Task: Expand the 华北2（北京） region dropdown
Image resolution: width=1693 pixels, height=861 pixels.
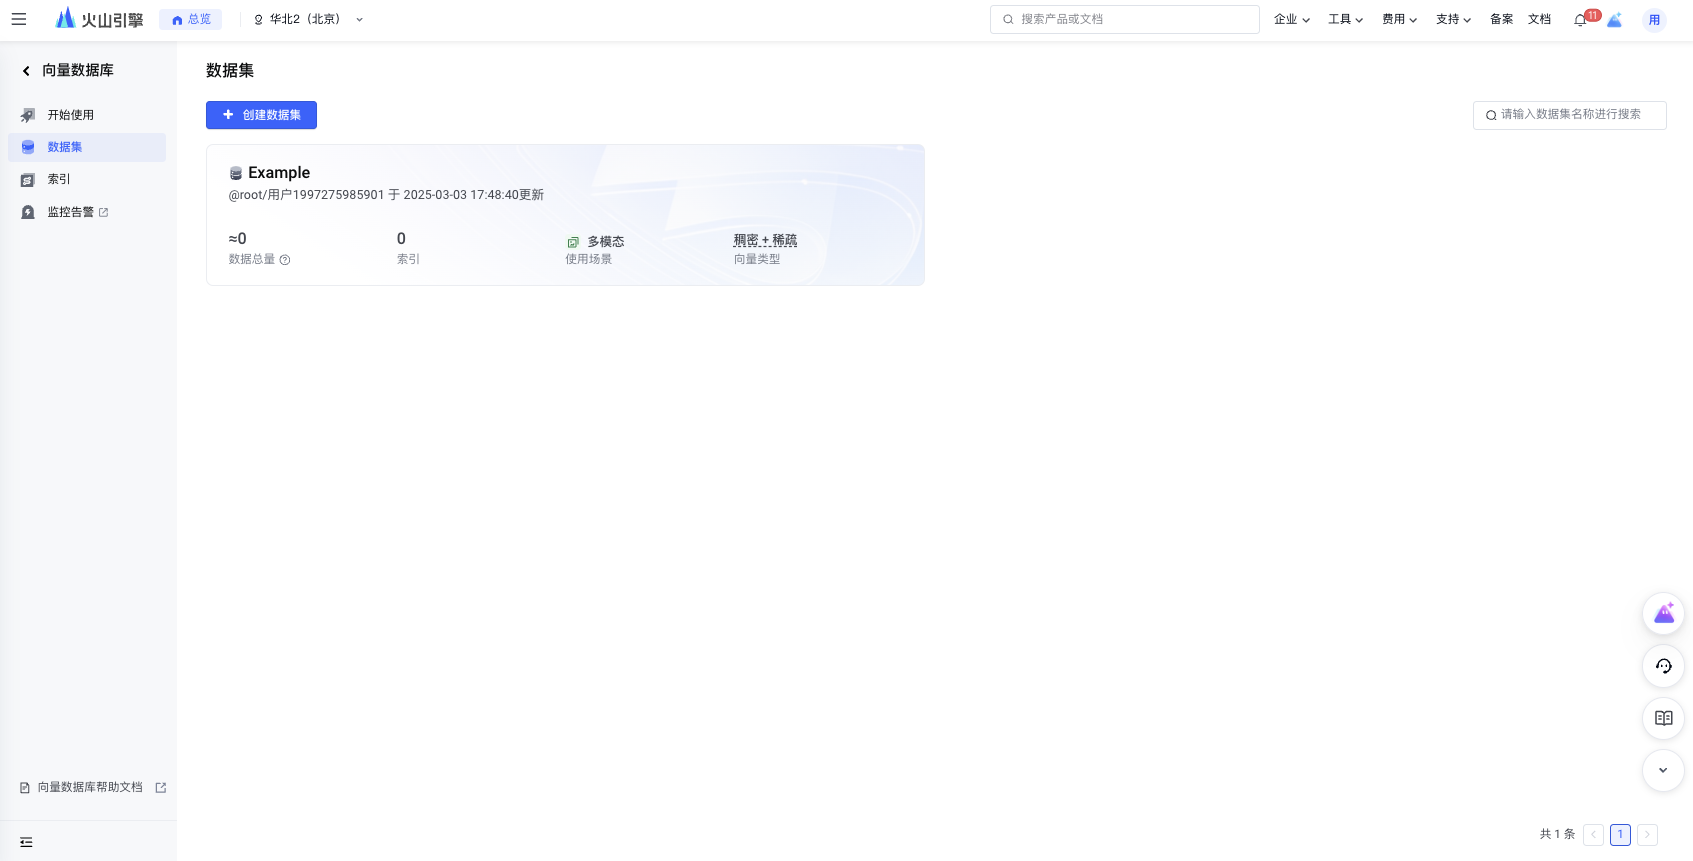Action: (x=309, y=19)
